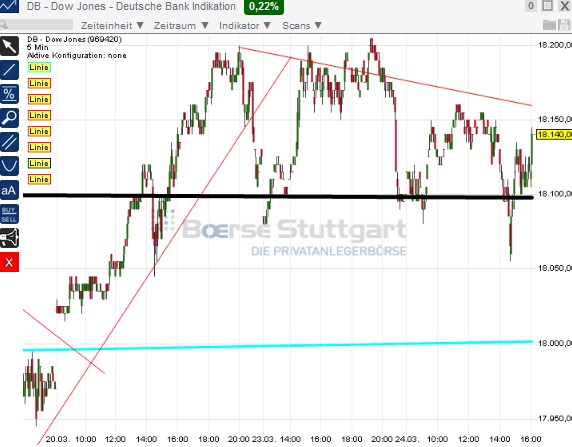The image size is (572, 447).
Task: Click the green 0,22% change badge
Action: [264, 7]
